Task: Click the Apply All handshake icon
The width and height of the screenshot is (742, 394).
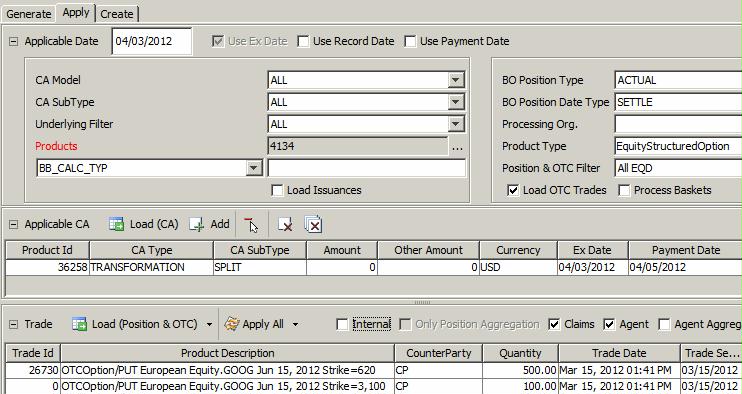Action: (232, 324)
